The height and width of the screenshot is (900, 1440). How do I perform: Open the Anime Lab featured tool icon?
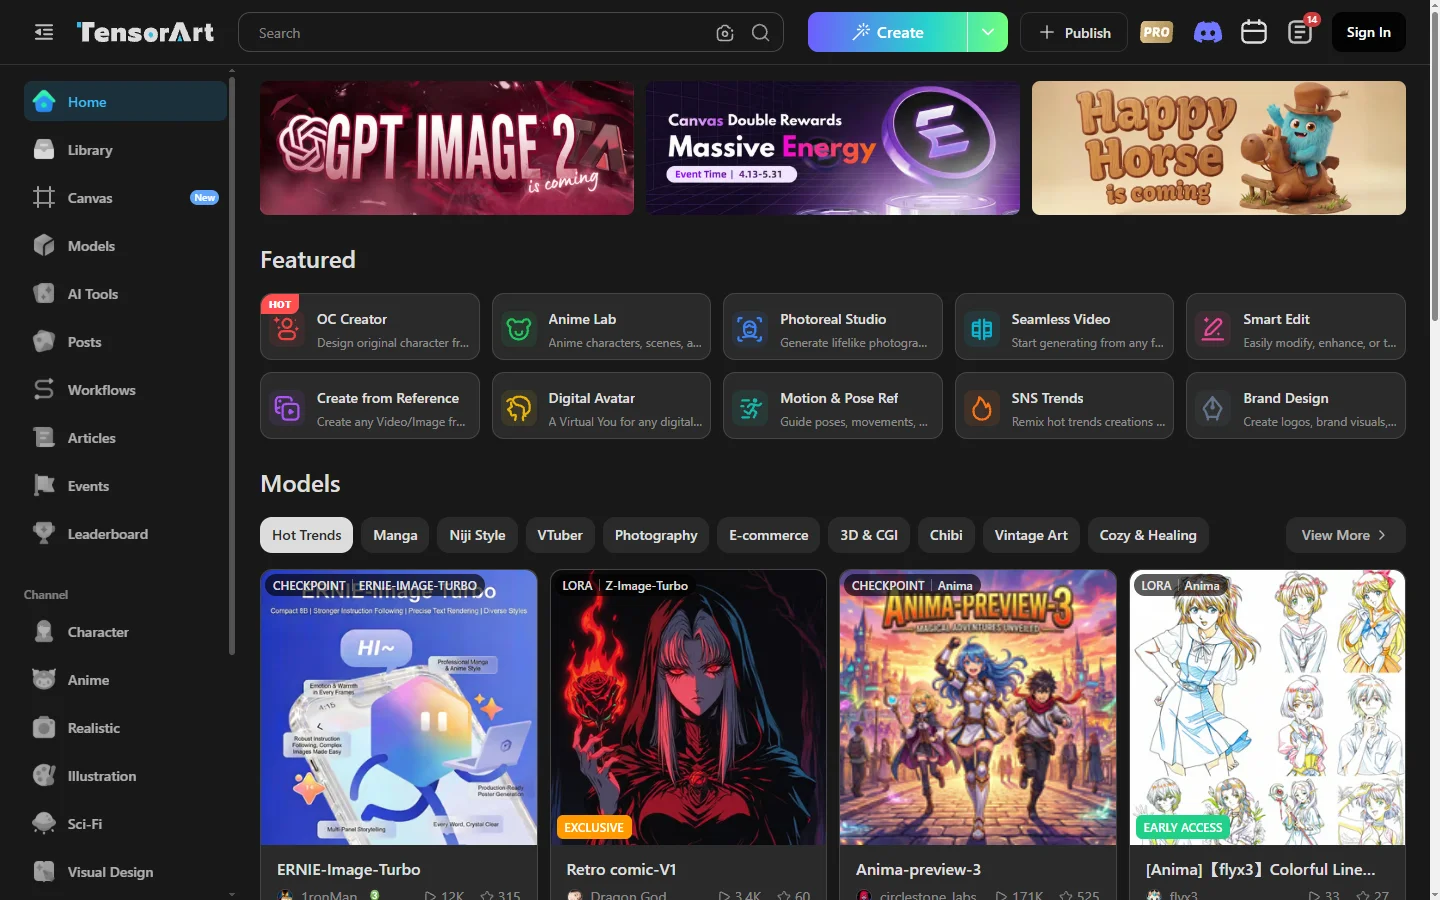coord(519,328)
